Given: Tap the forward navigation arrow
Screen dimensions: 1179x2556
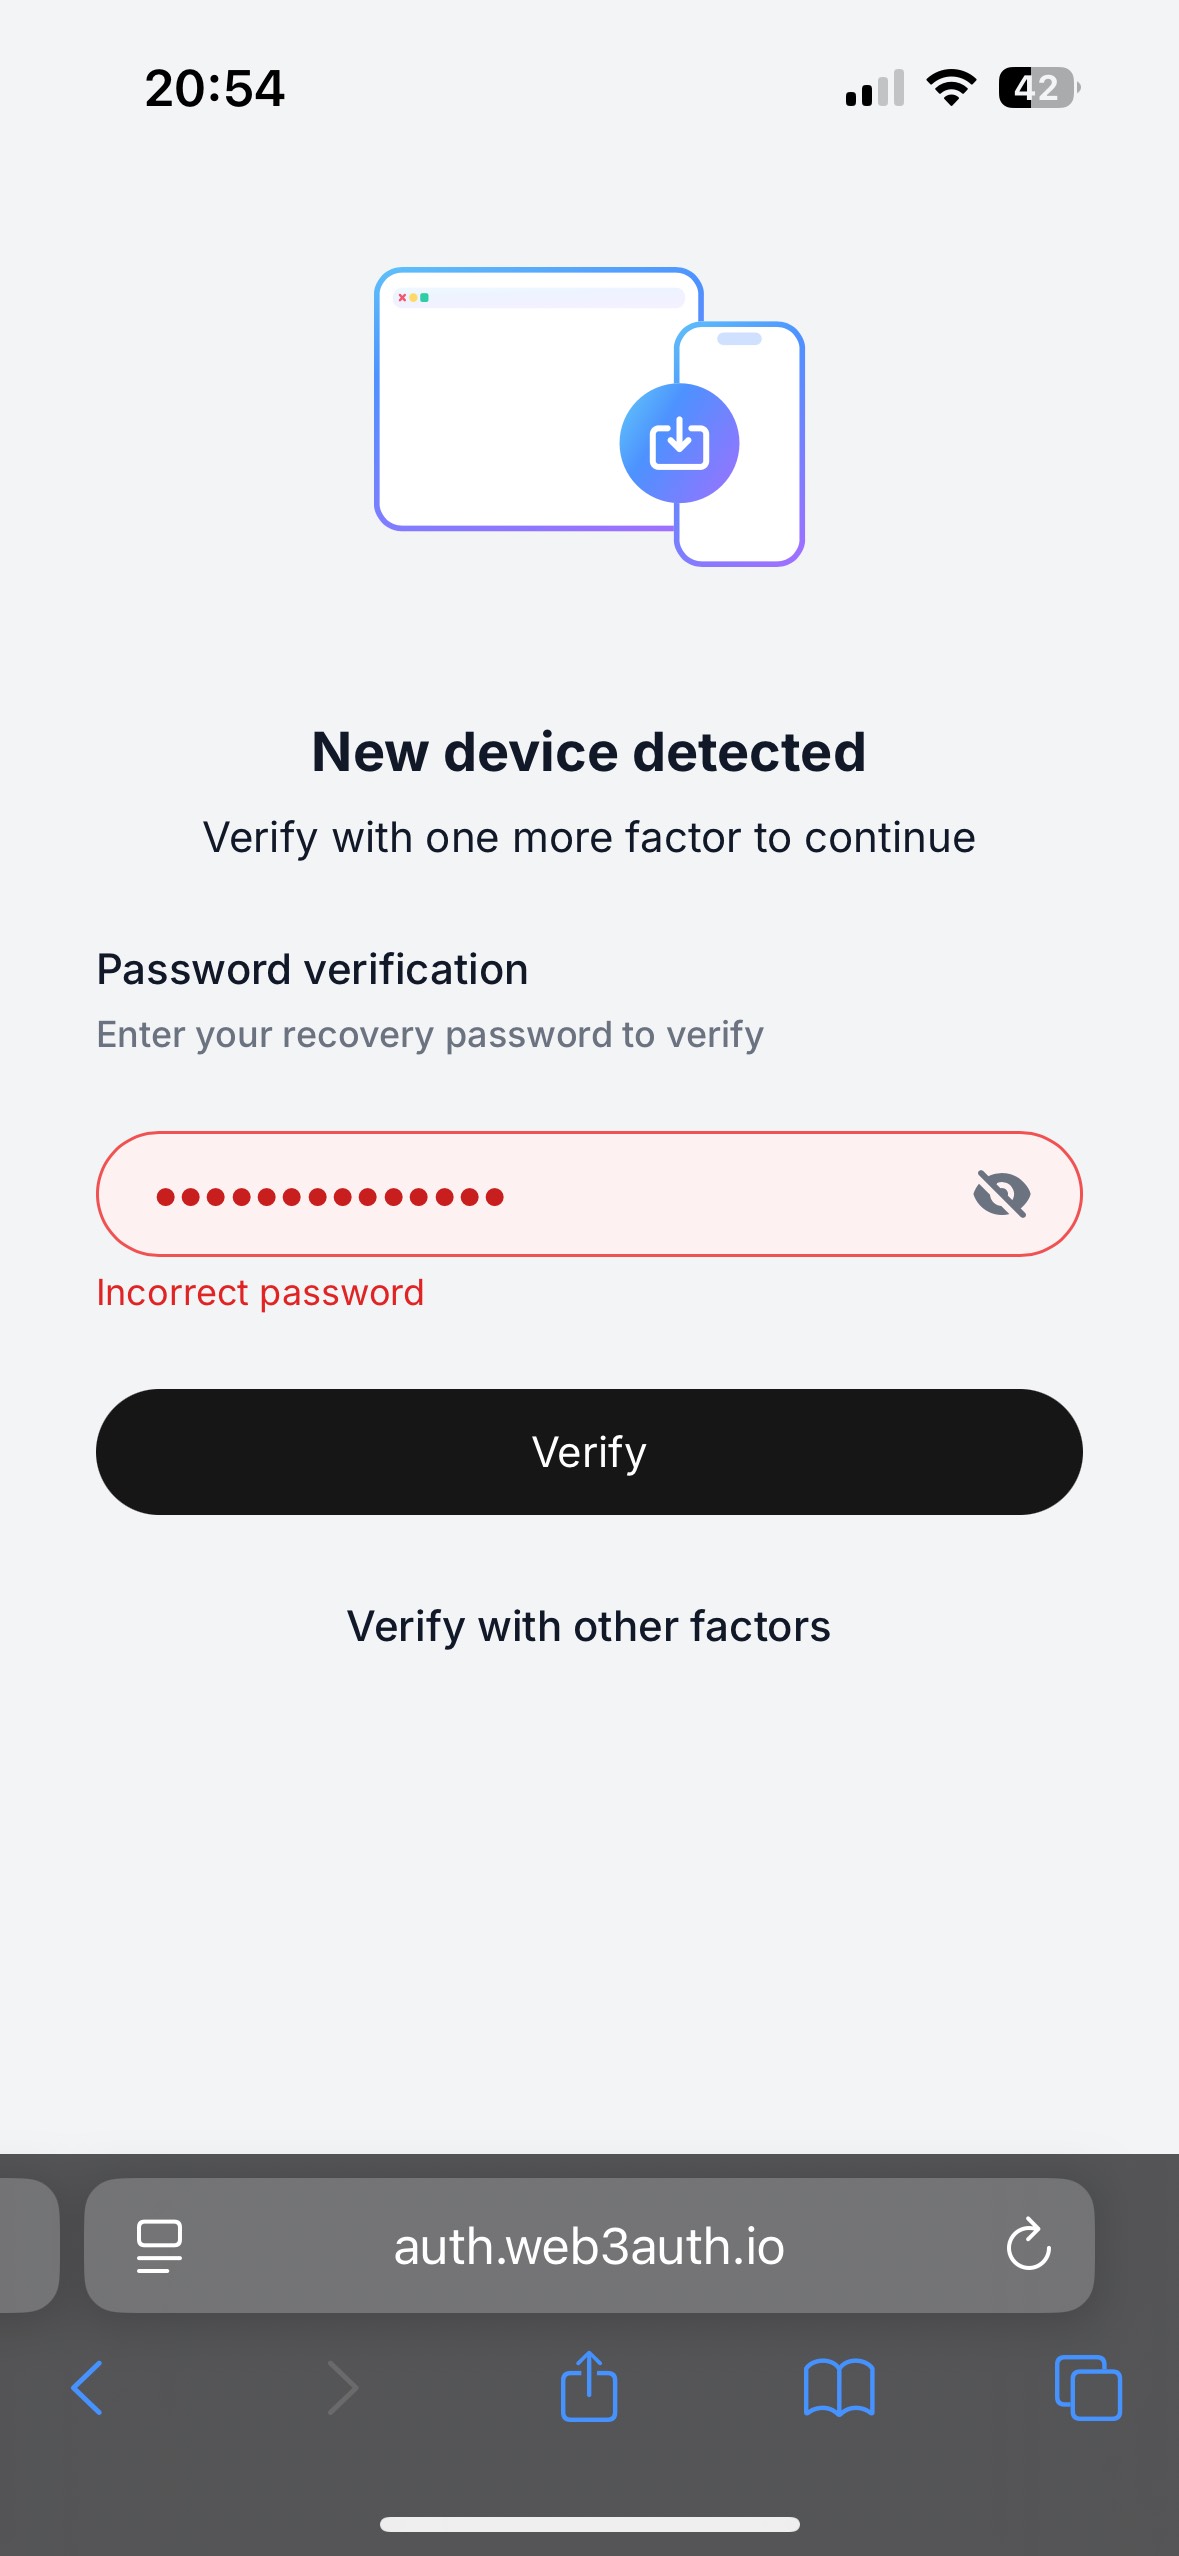Looking at the screenshot, I should click(342, 2388).
